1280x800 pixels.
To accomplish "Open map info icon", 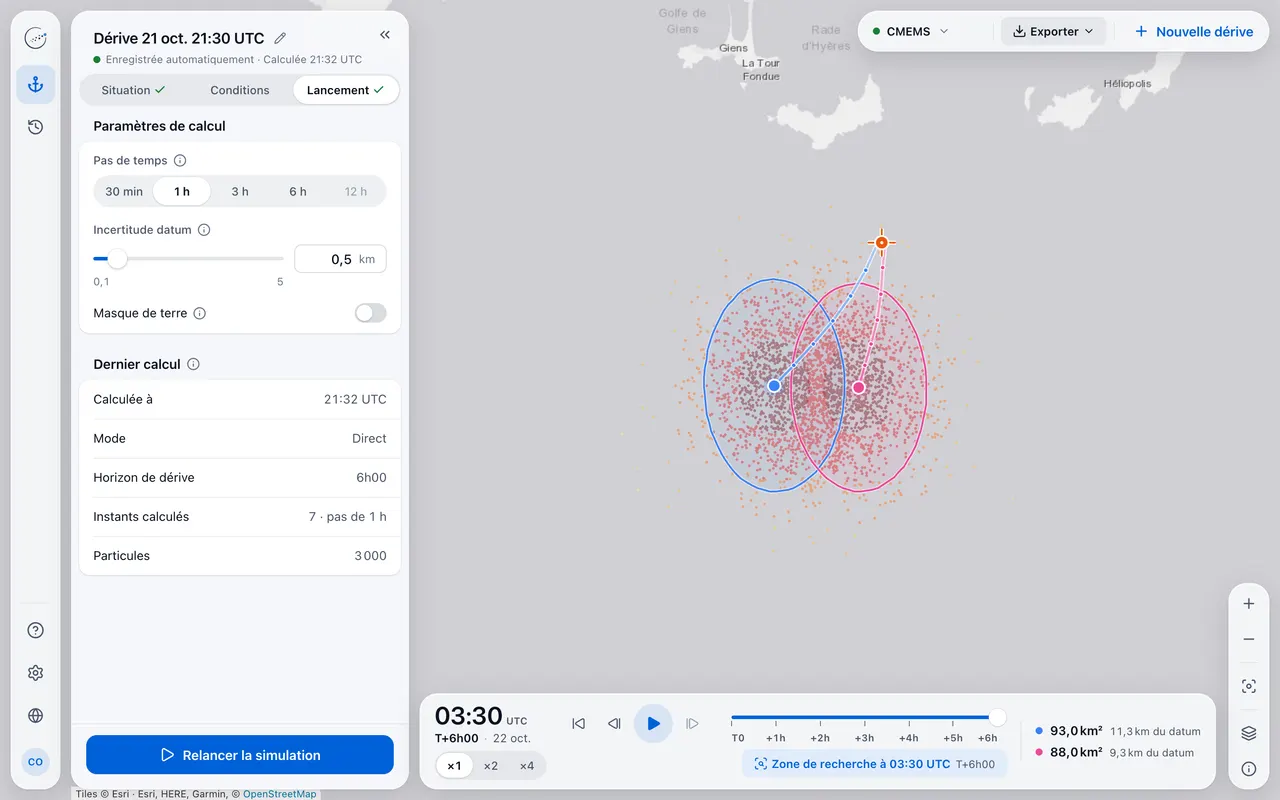I will pos(1248,769).
